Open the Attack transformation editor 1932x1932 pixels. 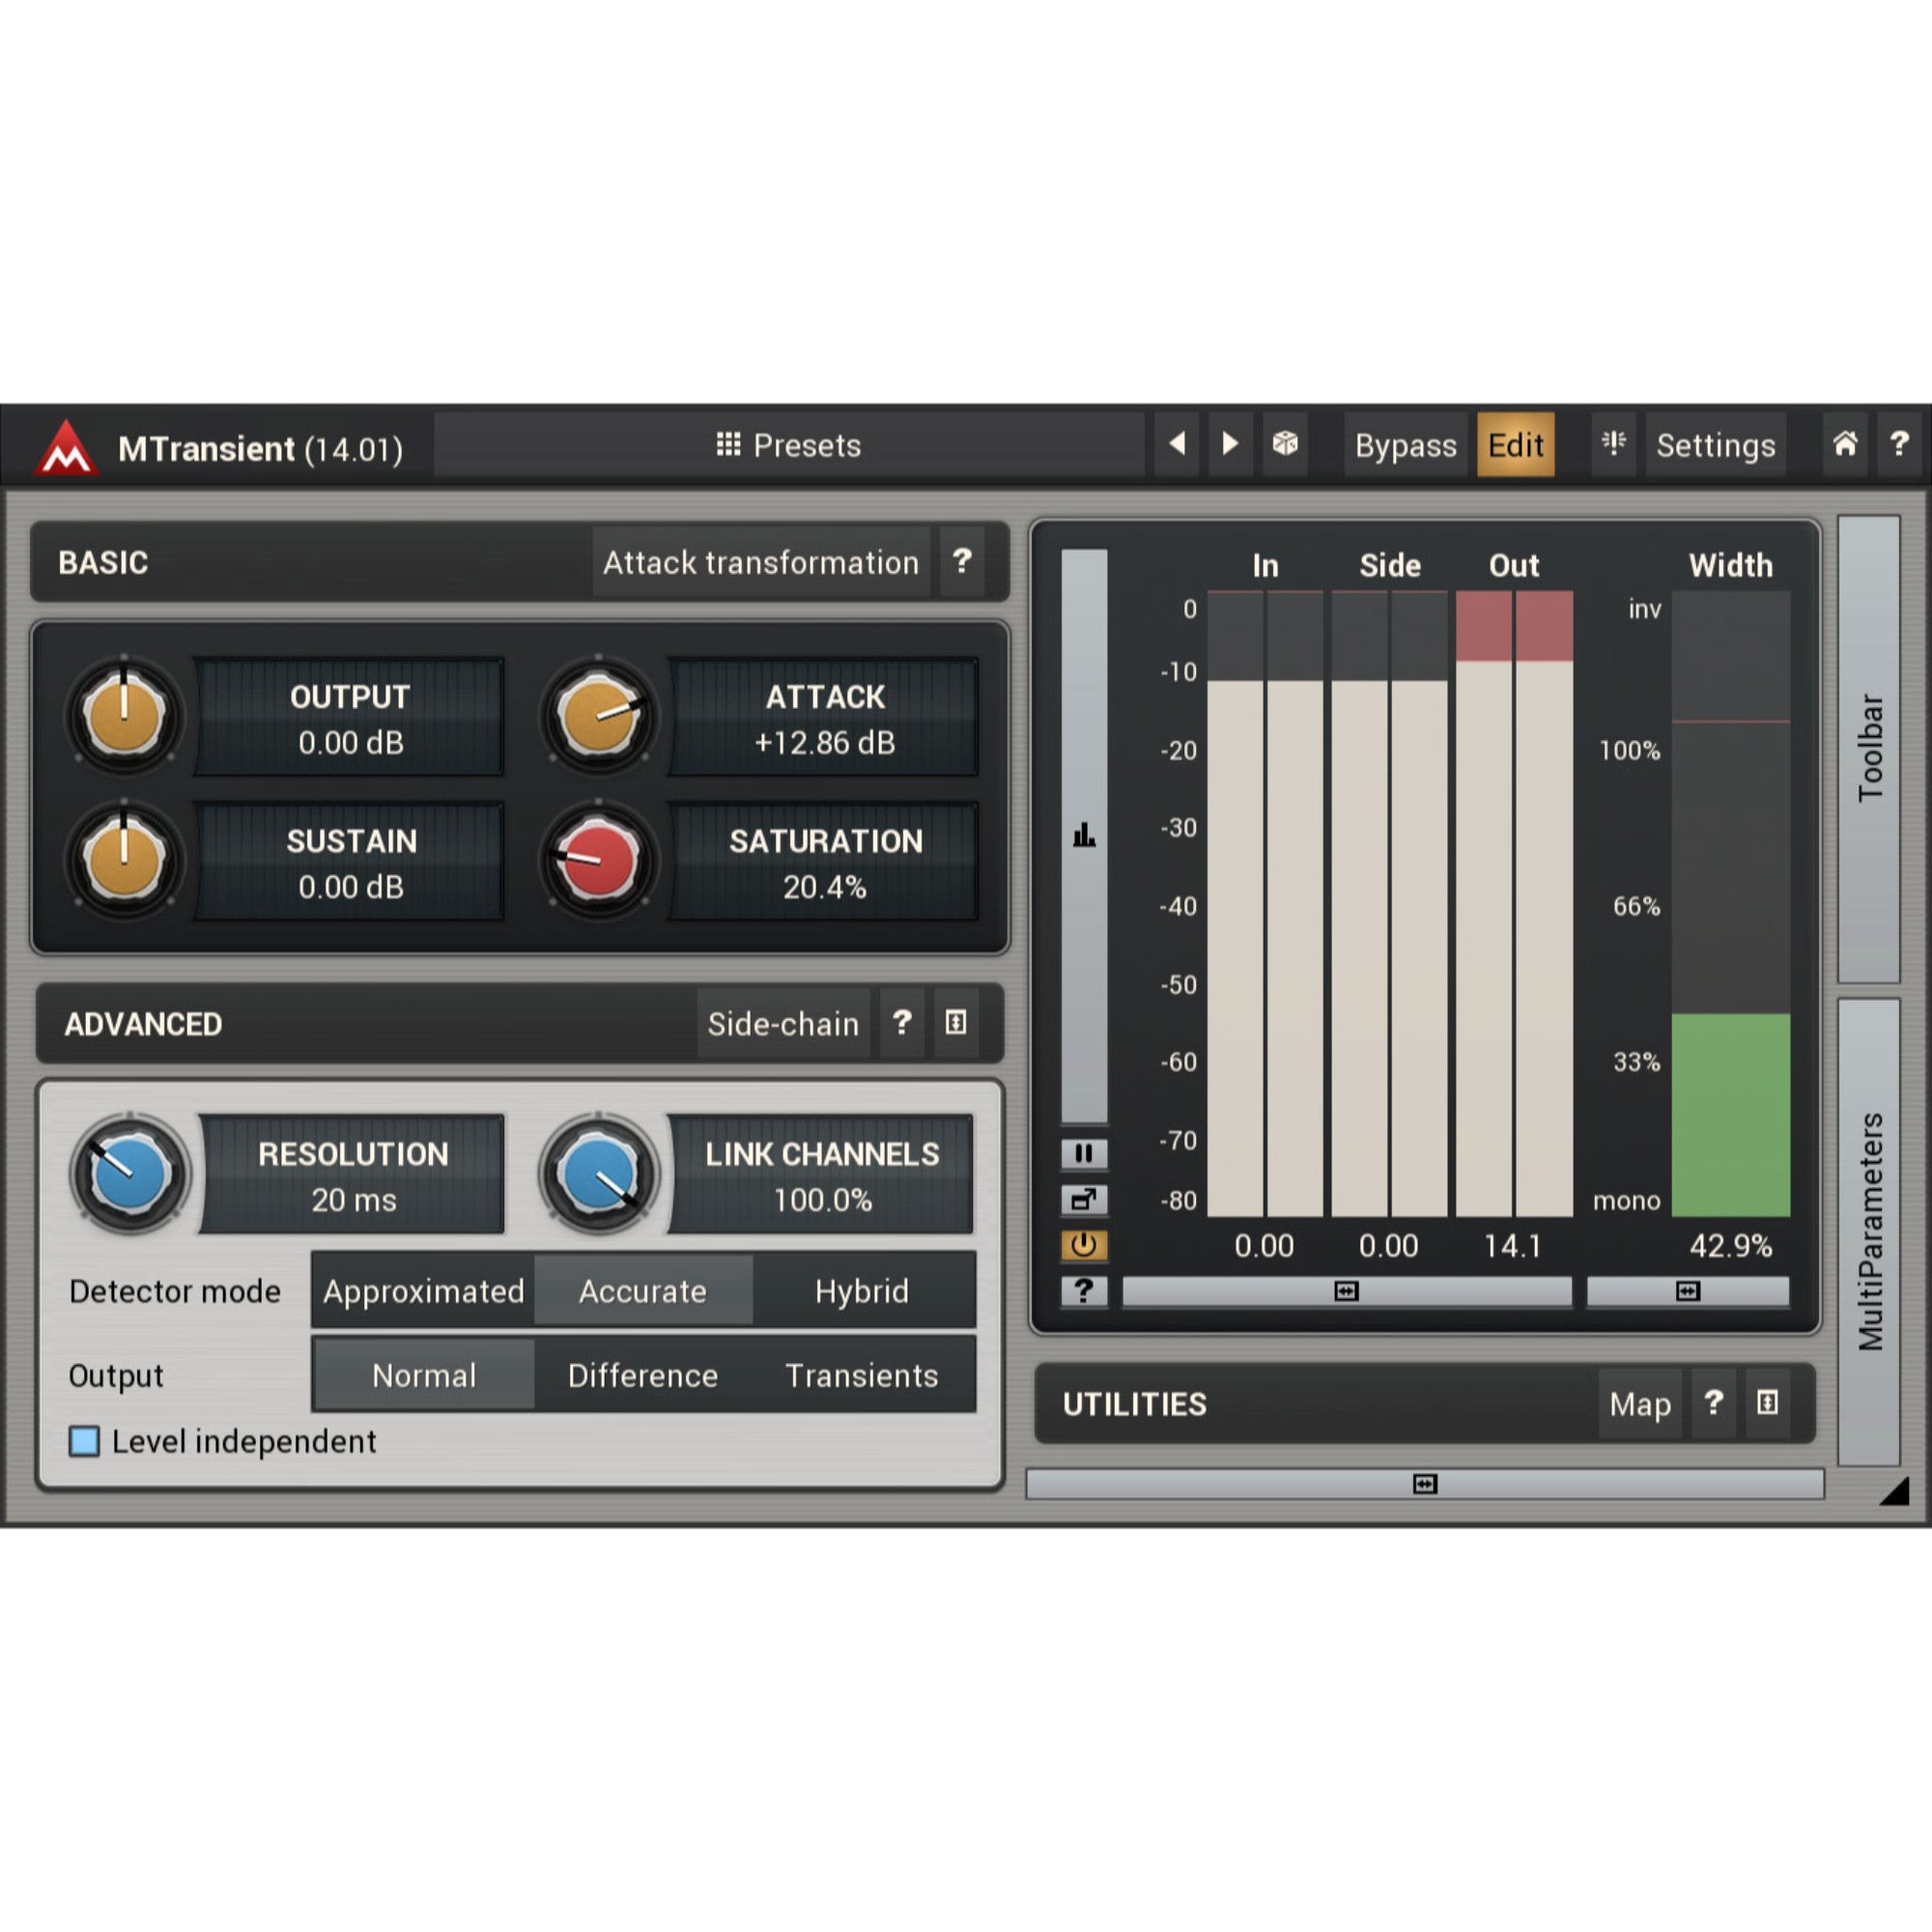(x=761, y=562)
